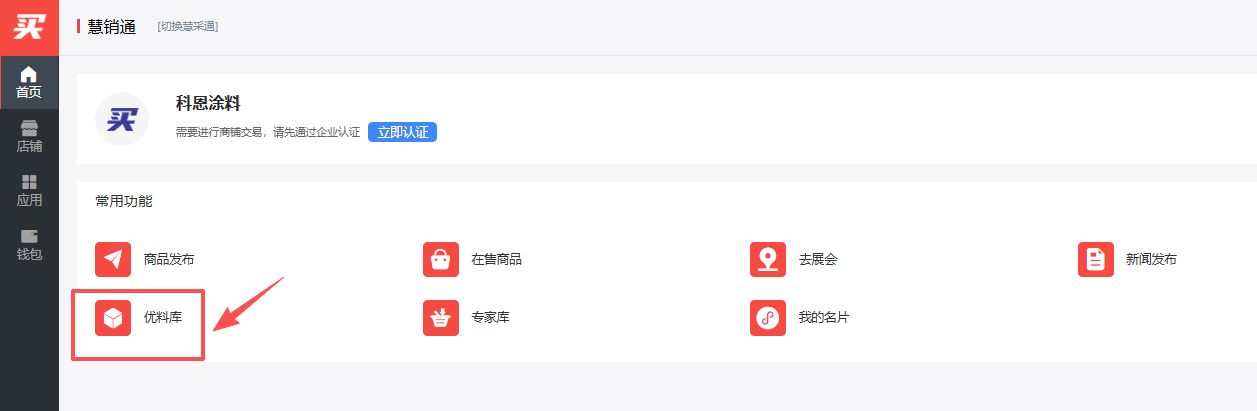The image size is (1257, 411).
Task: Click the 去展会 location pin icon
Action: [x=767, y=259]
